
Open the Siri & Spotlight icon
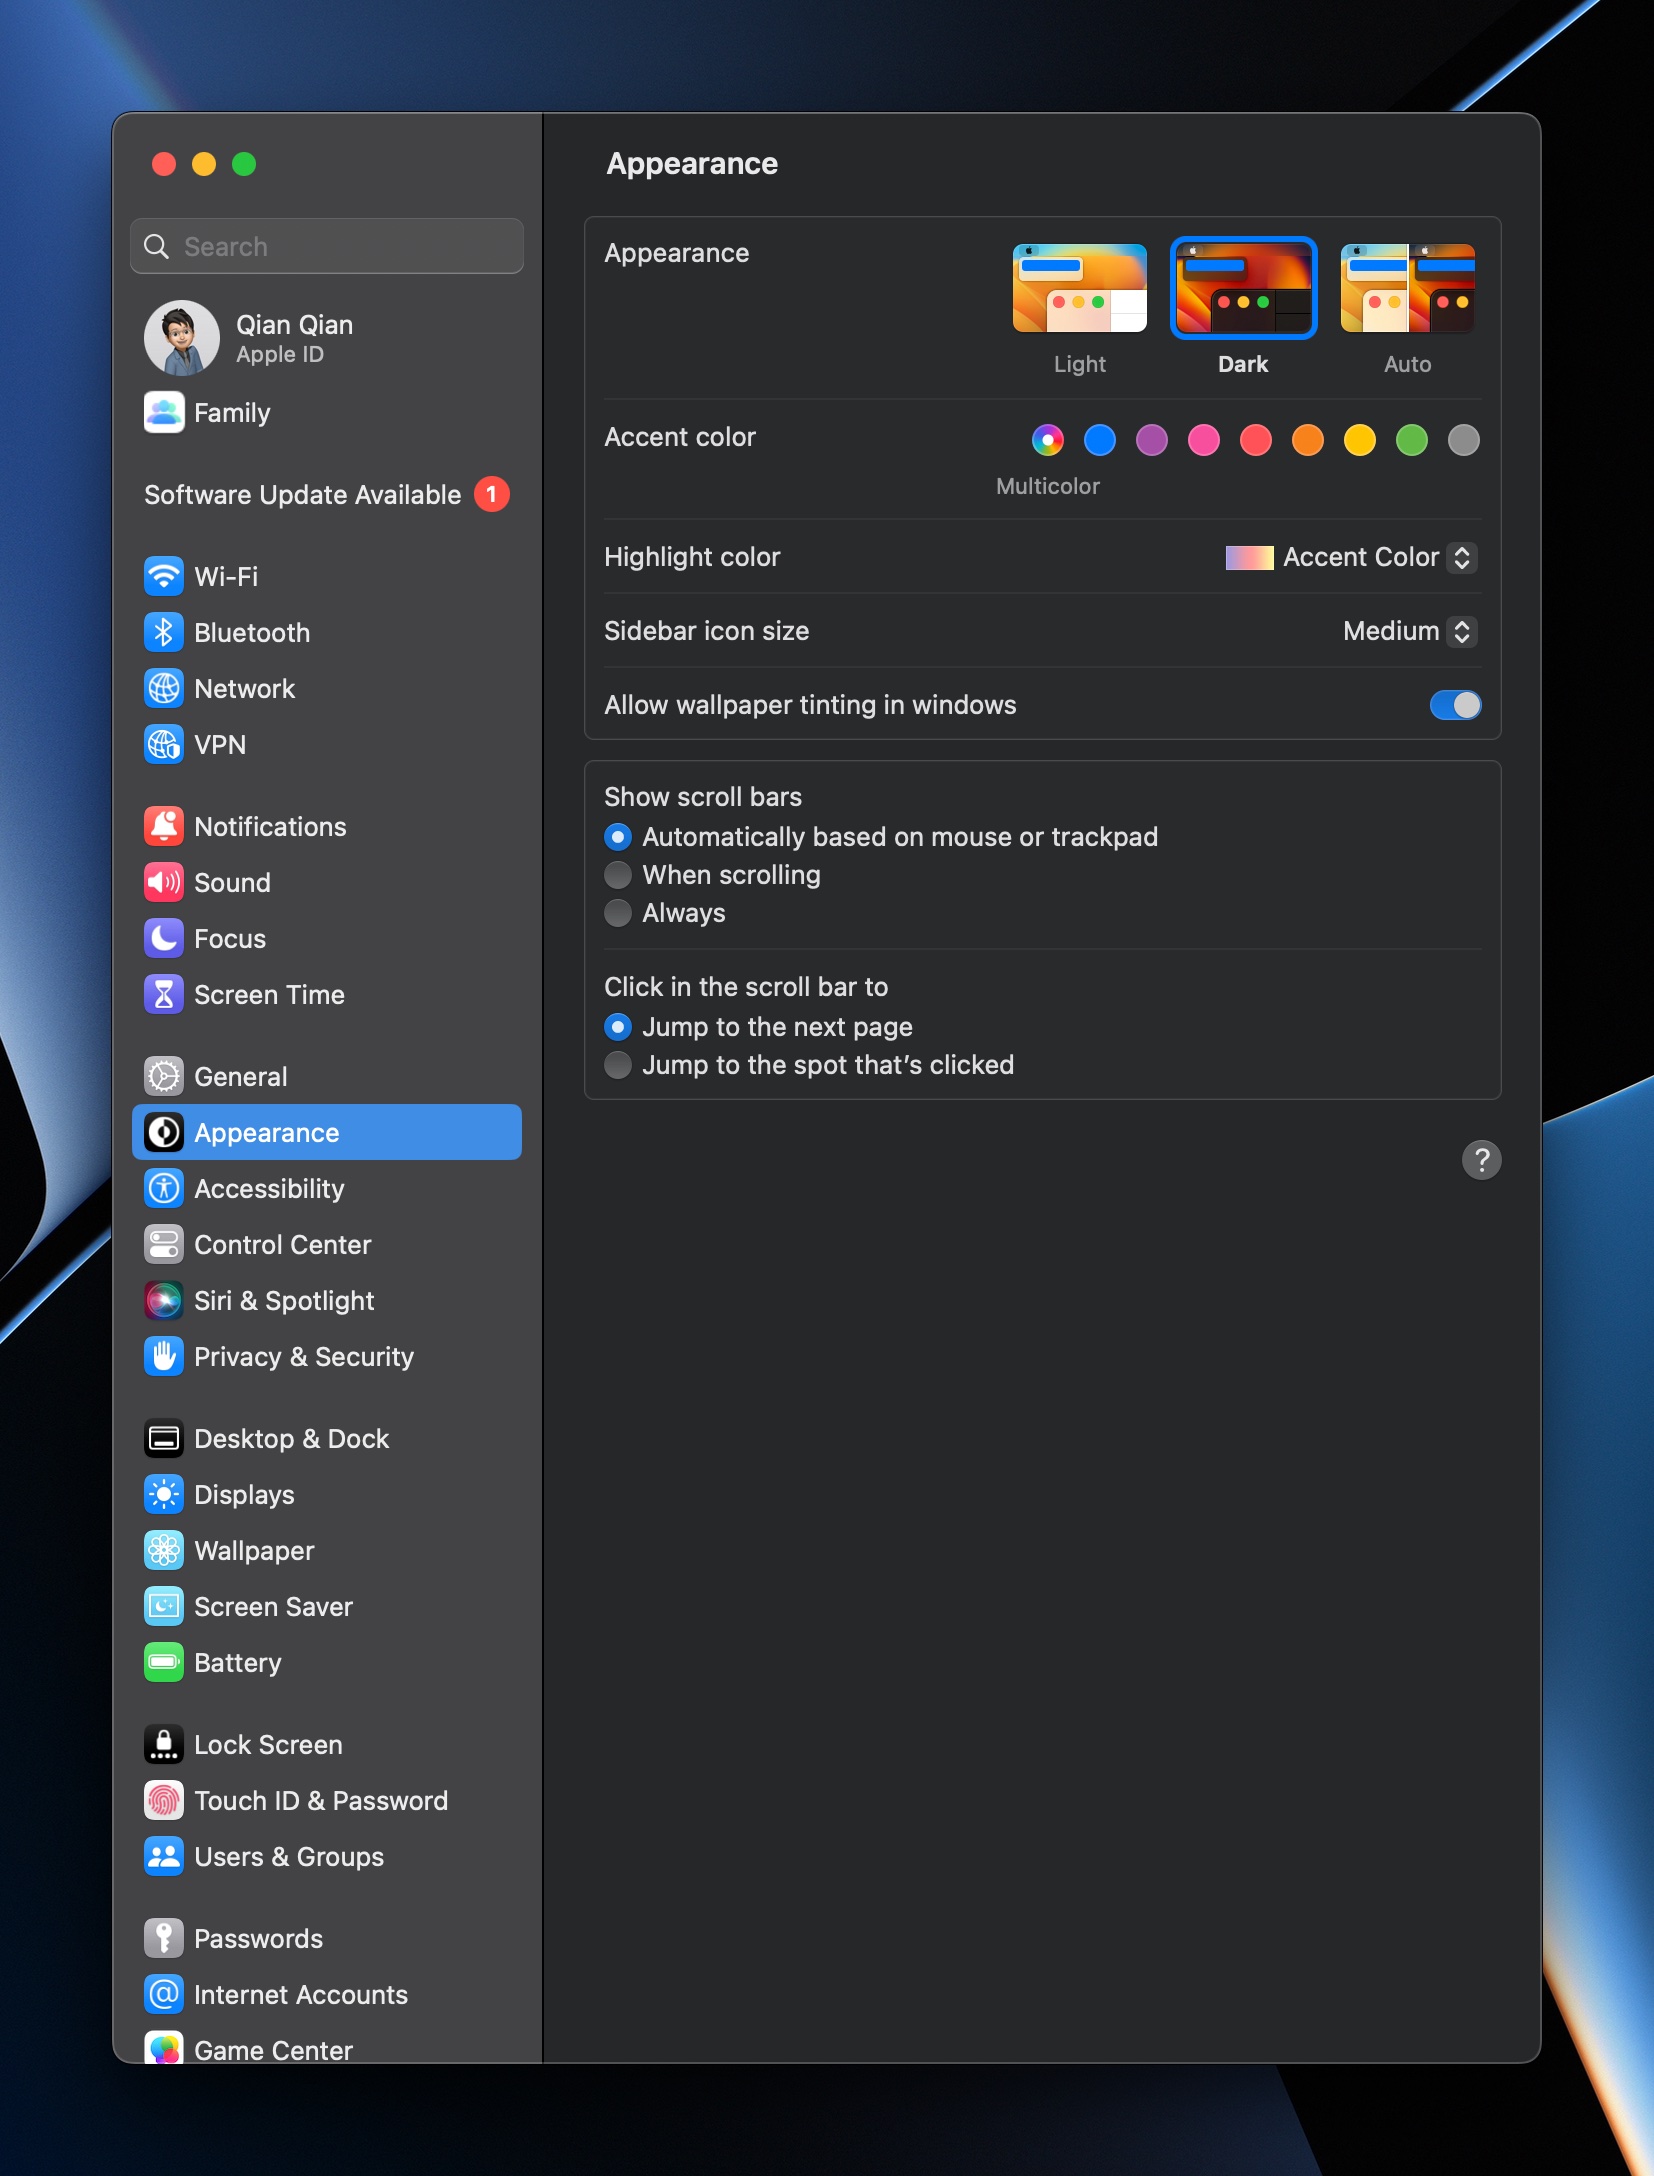163,1300
